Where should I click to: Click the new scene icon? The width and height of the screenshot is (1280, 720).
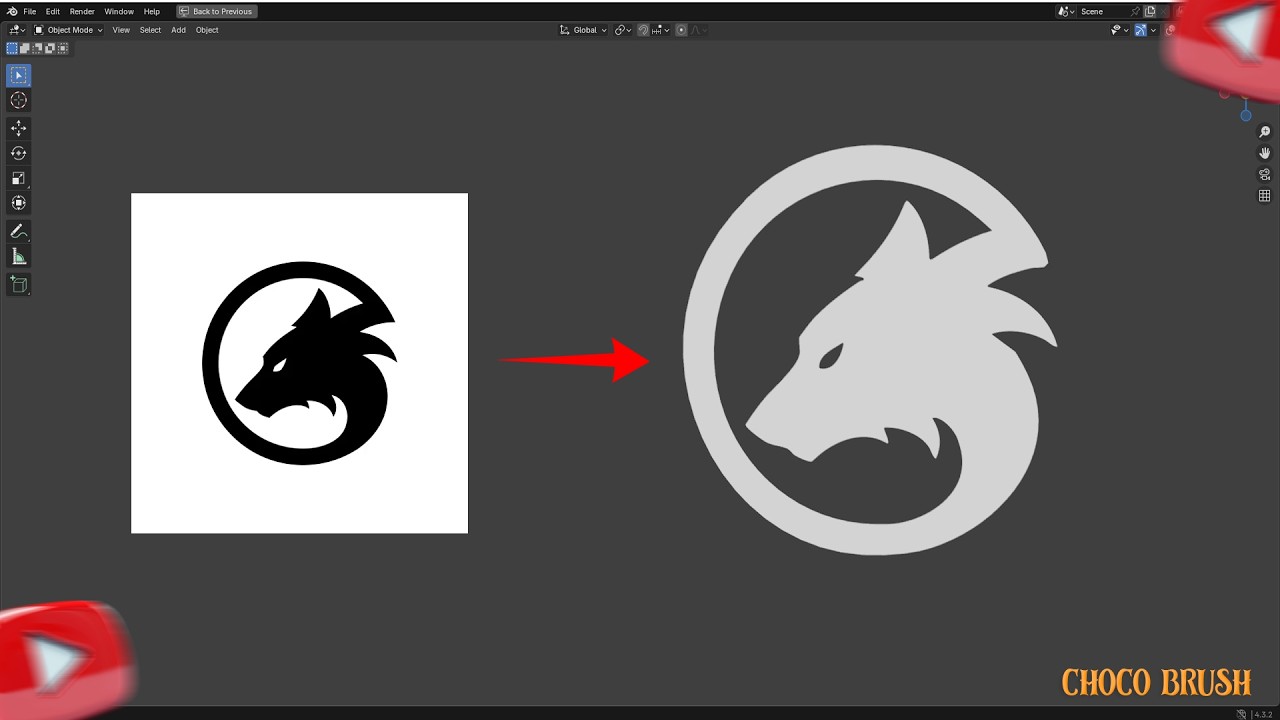point(1150,11)
